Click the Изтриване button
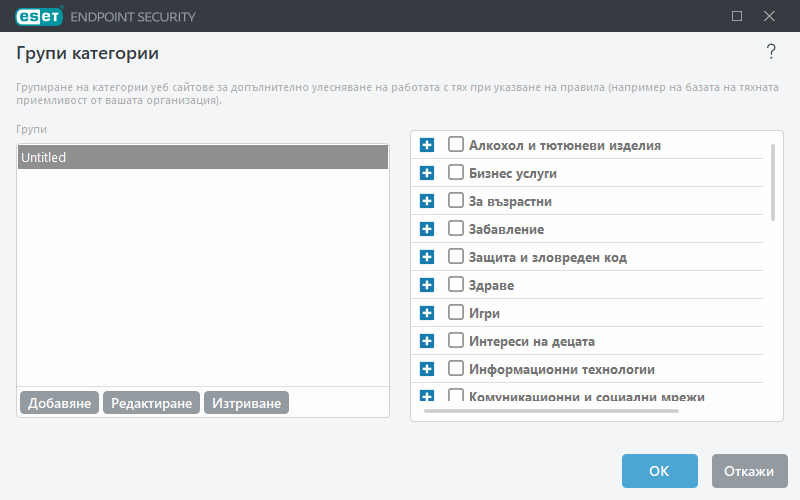 tap(246, 403)
